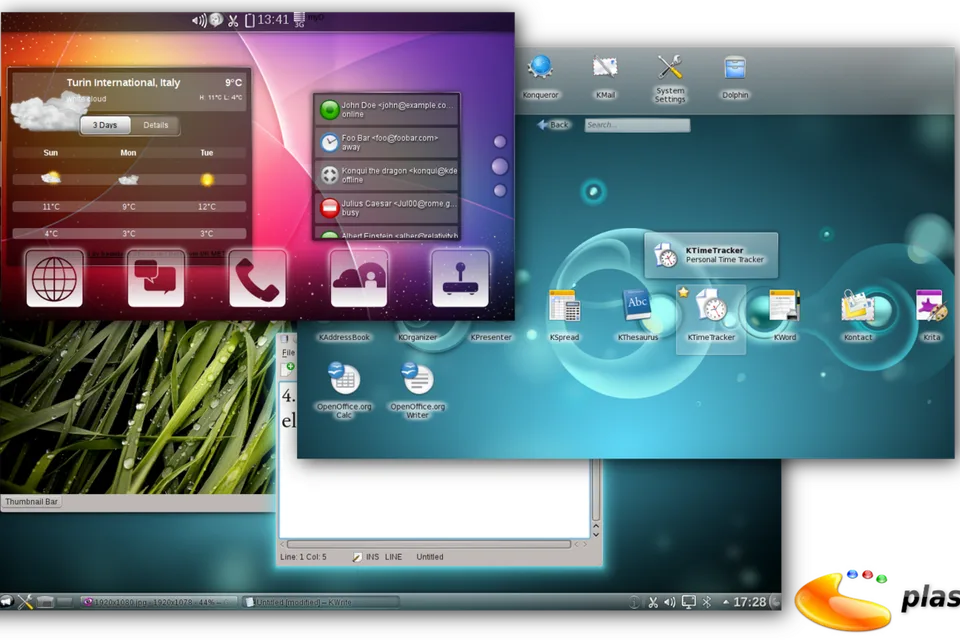Launch KSpread spreadsheet icon
Viewport: 960px width, 640px height.
564,306
